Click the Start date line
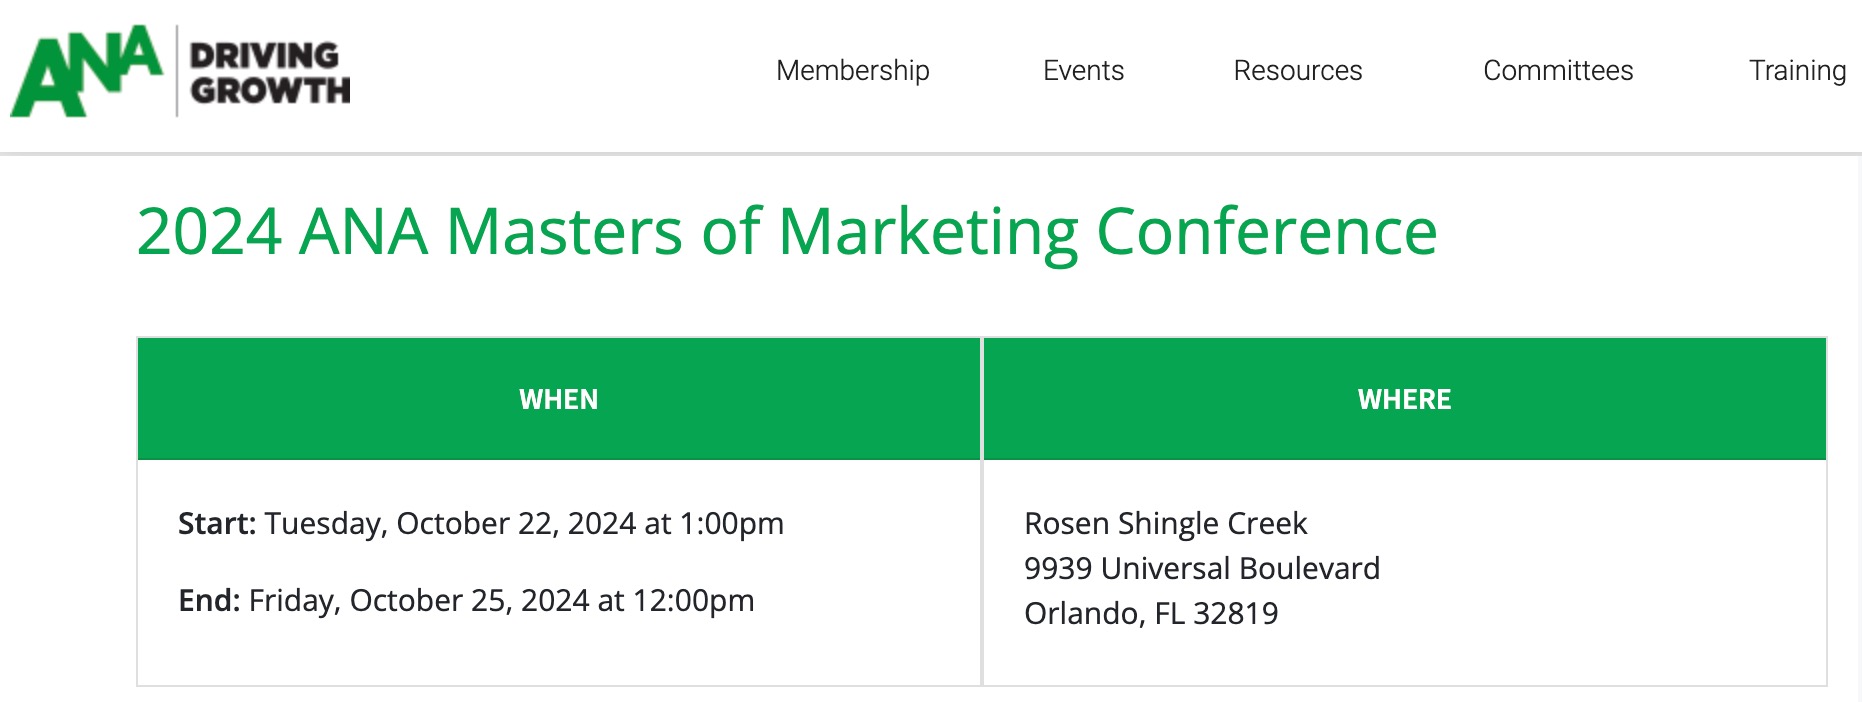1862x702 pixels. pos(481,522)
